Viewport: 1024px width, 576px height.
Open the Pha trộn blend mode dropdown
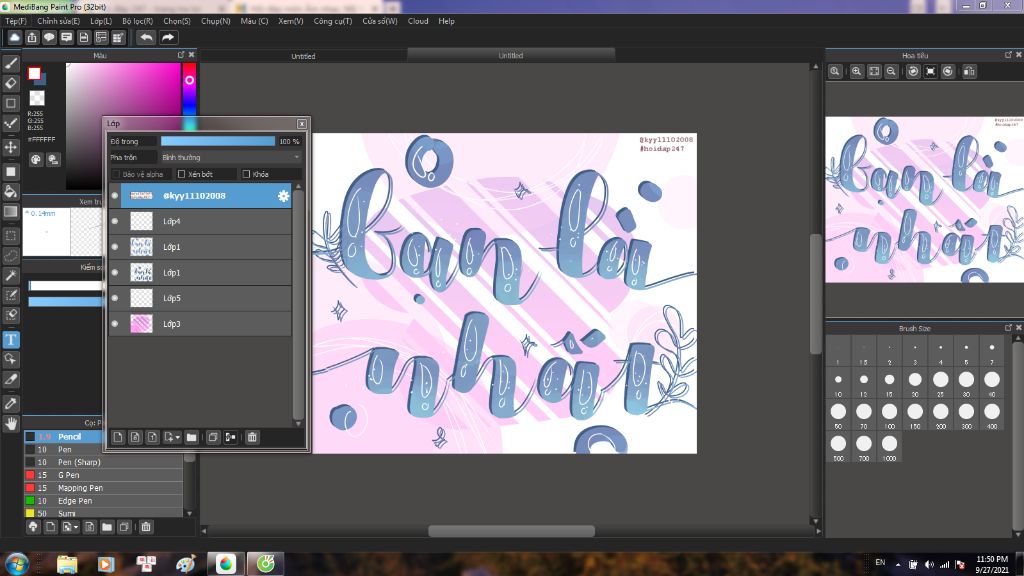click(x=231, y=157)
